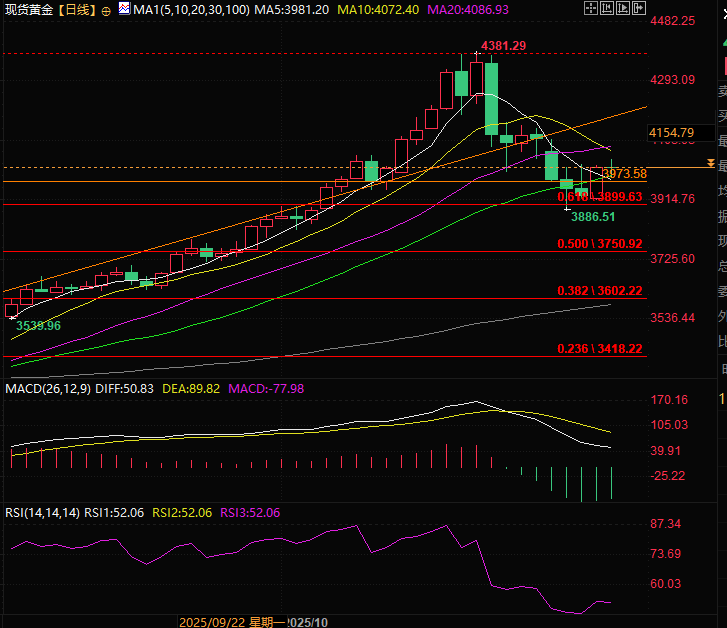
Task: Click the jump-to-start axis icon in the chart header
Action: pyautogui.click(x=607, y=8)
